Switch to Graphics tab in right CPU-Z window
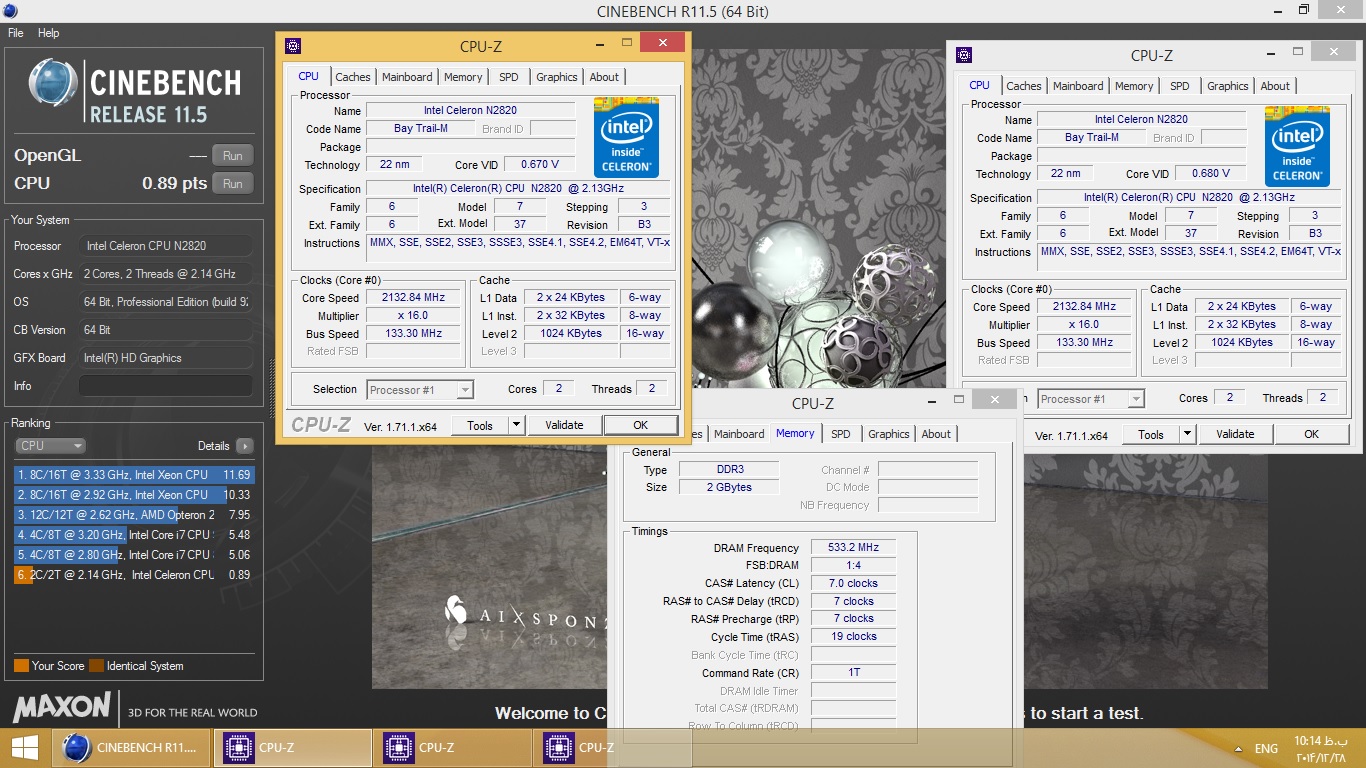The height and width of the screenshot is (768, 1366). [1228, 86]
